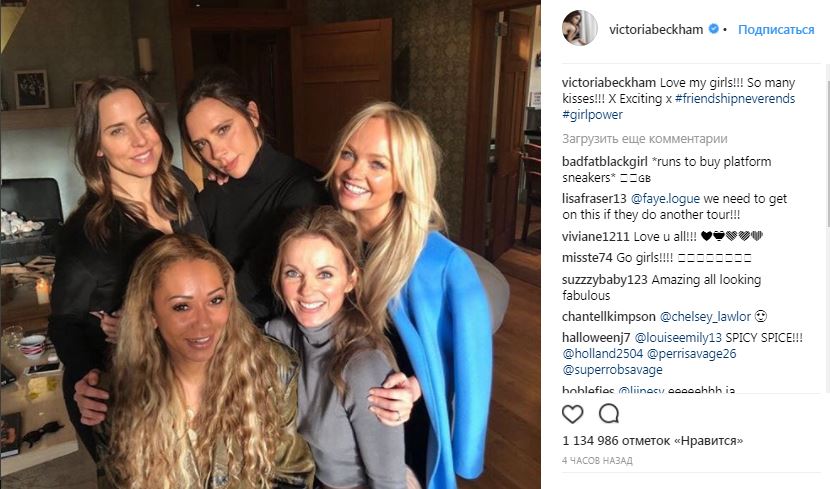This screenshot has width=830, height=489.
Task: Open victoriabeckham profile avatar
Action: pos(580,28)
